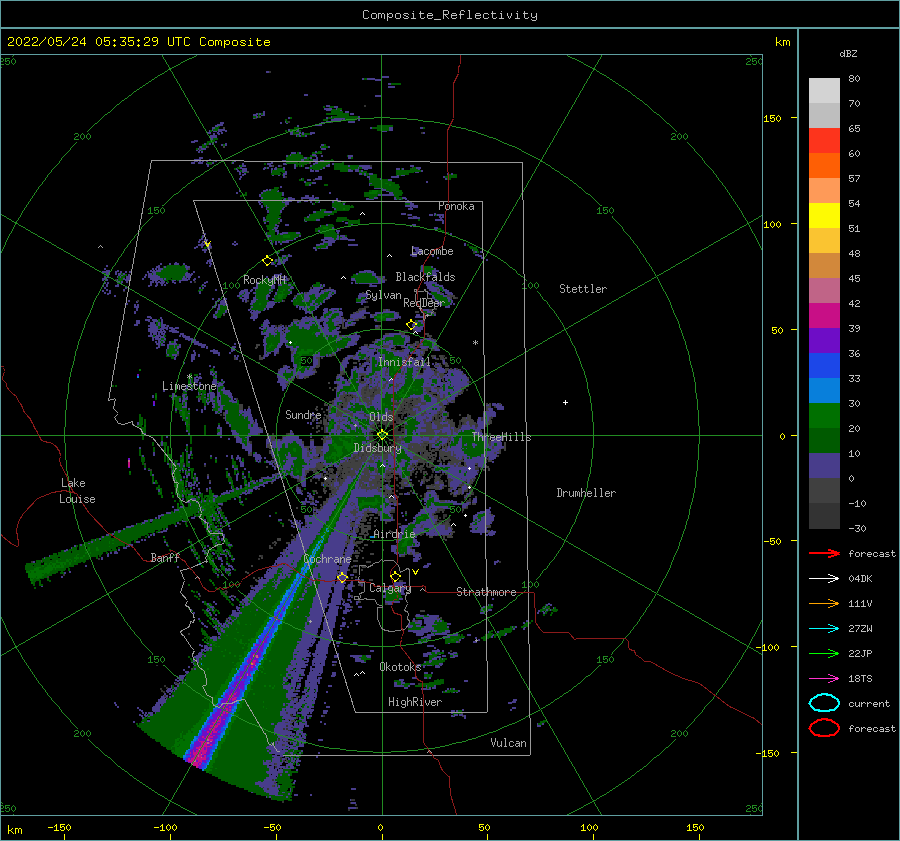900x841 pixels.
Task: Click the Vulcan town label
Action: point(508,743)
